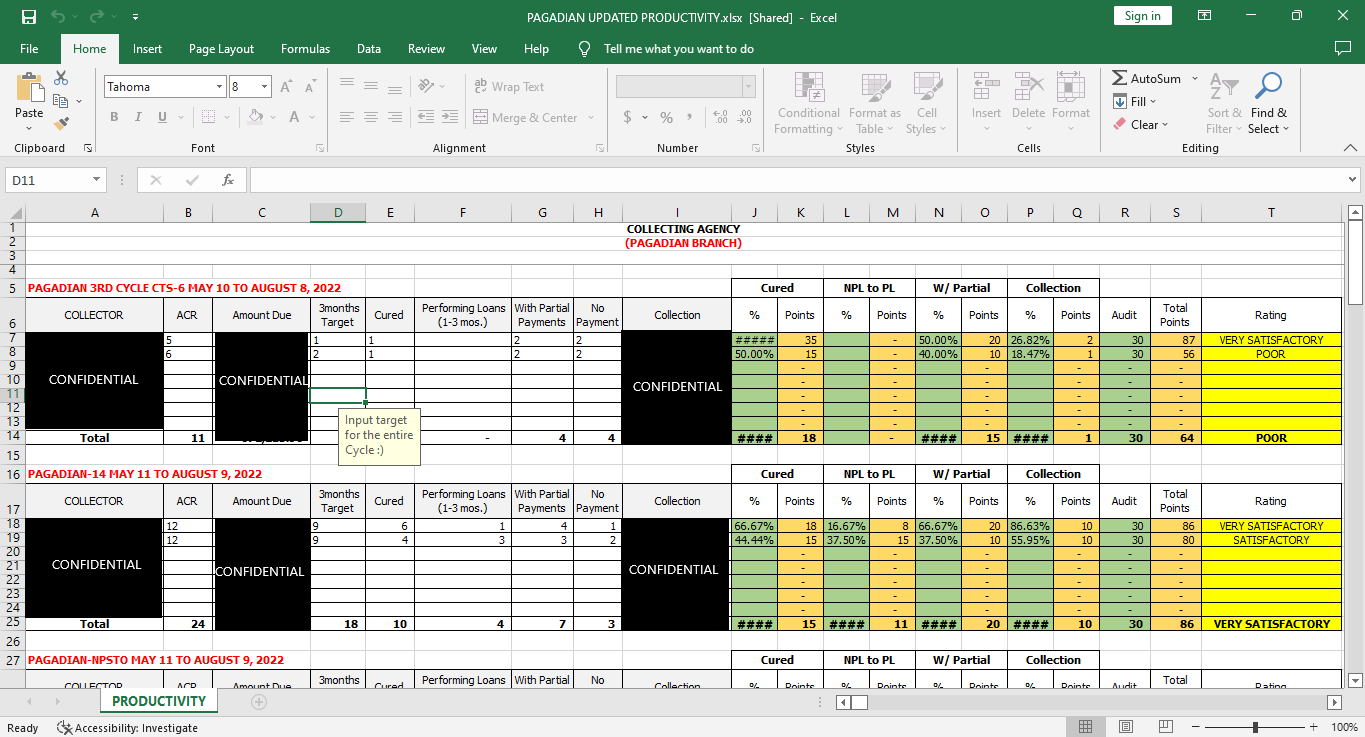
Task: Toggle center horizontal alignment
Action: (x=371, y=117)
